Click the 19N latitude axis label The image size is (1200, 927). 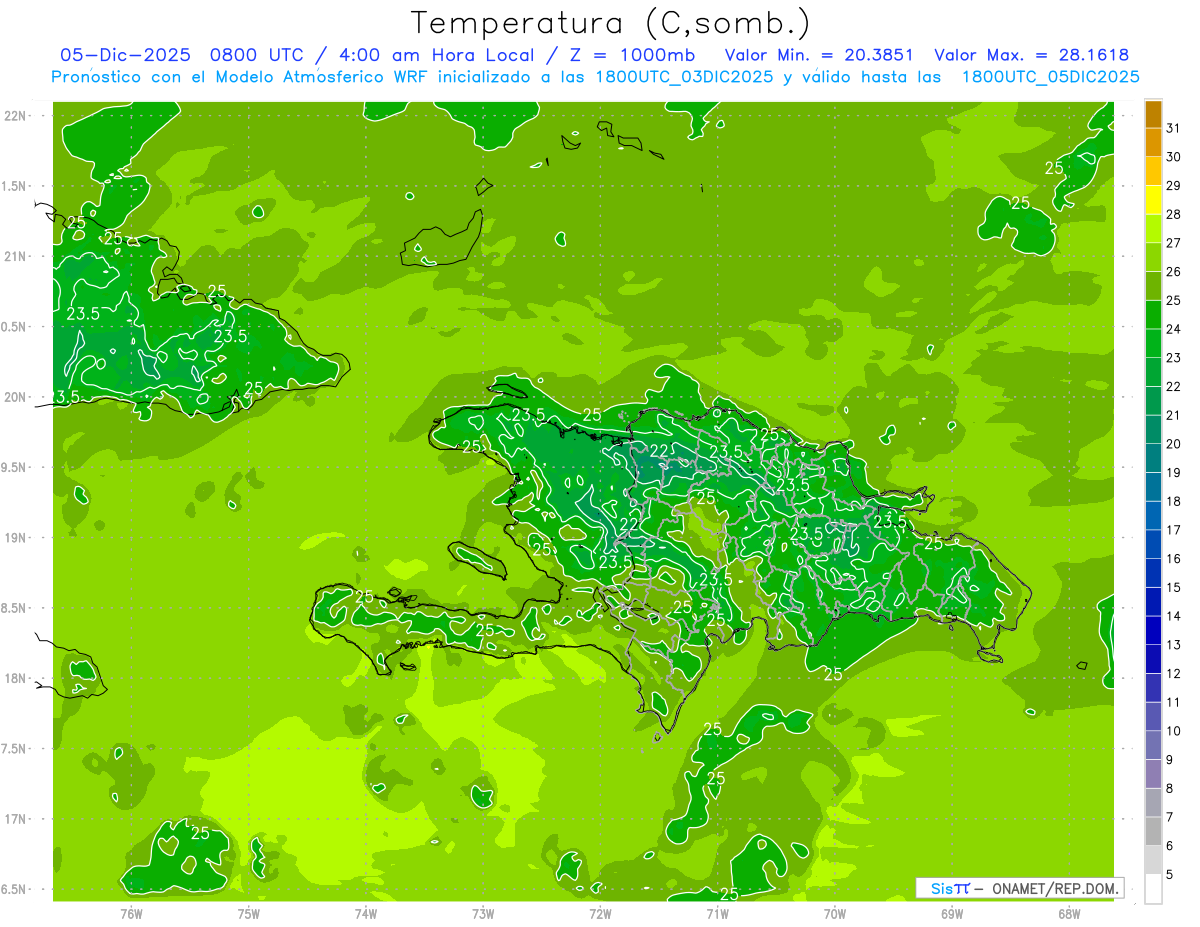click(x=15, y=538)
